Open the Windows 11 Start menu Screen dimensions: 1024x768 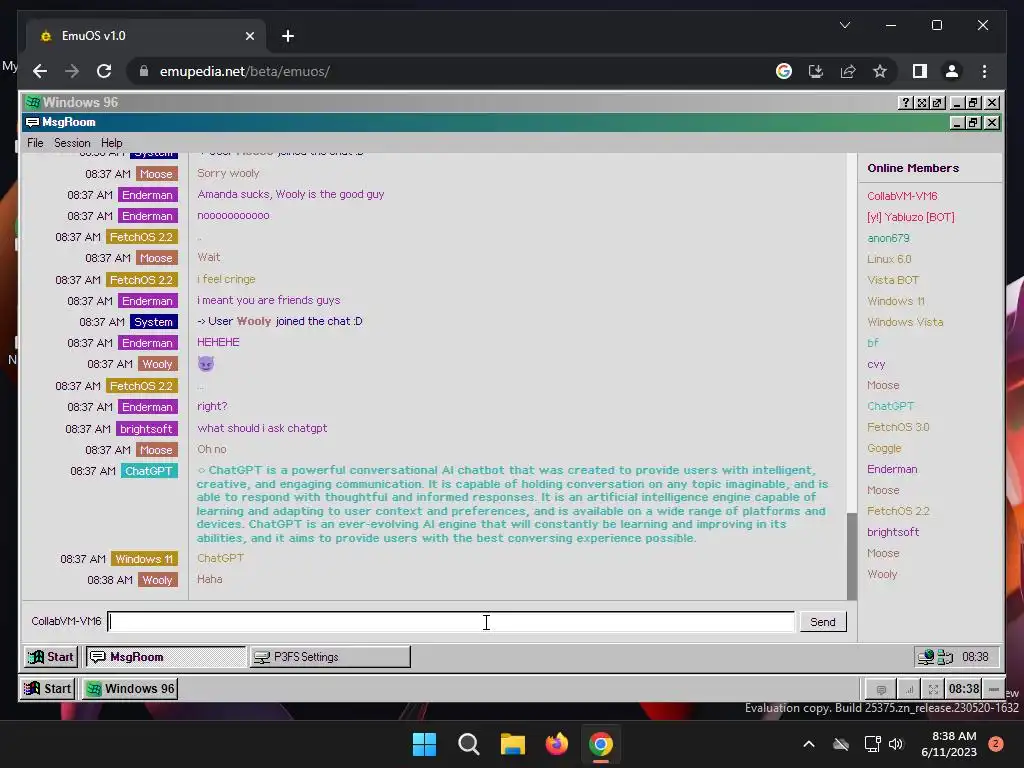424,744
